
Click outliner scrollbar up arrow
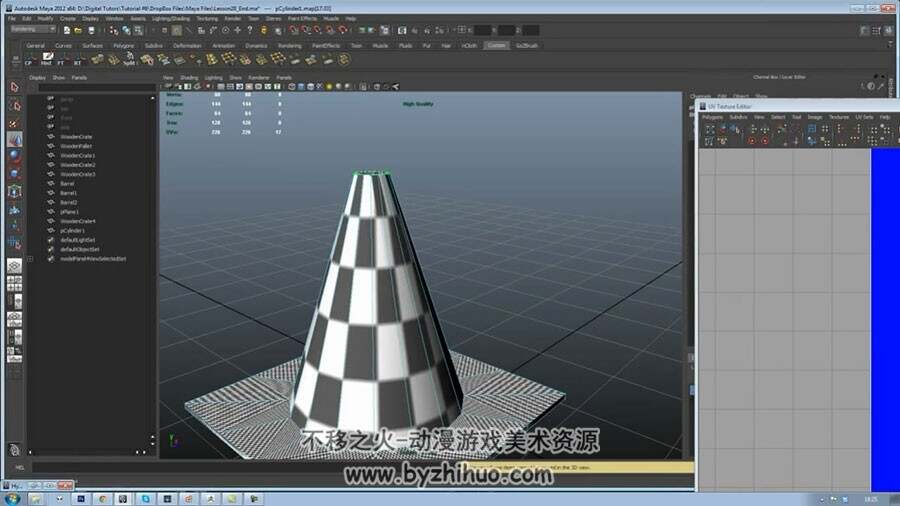coord(153,98)
